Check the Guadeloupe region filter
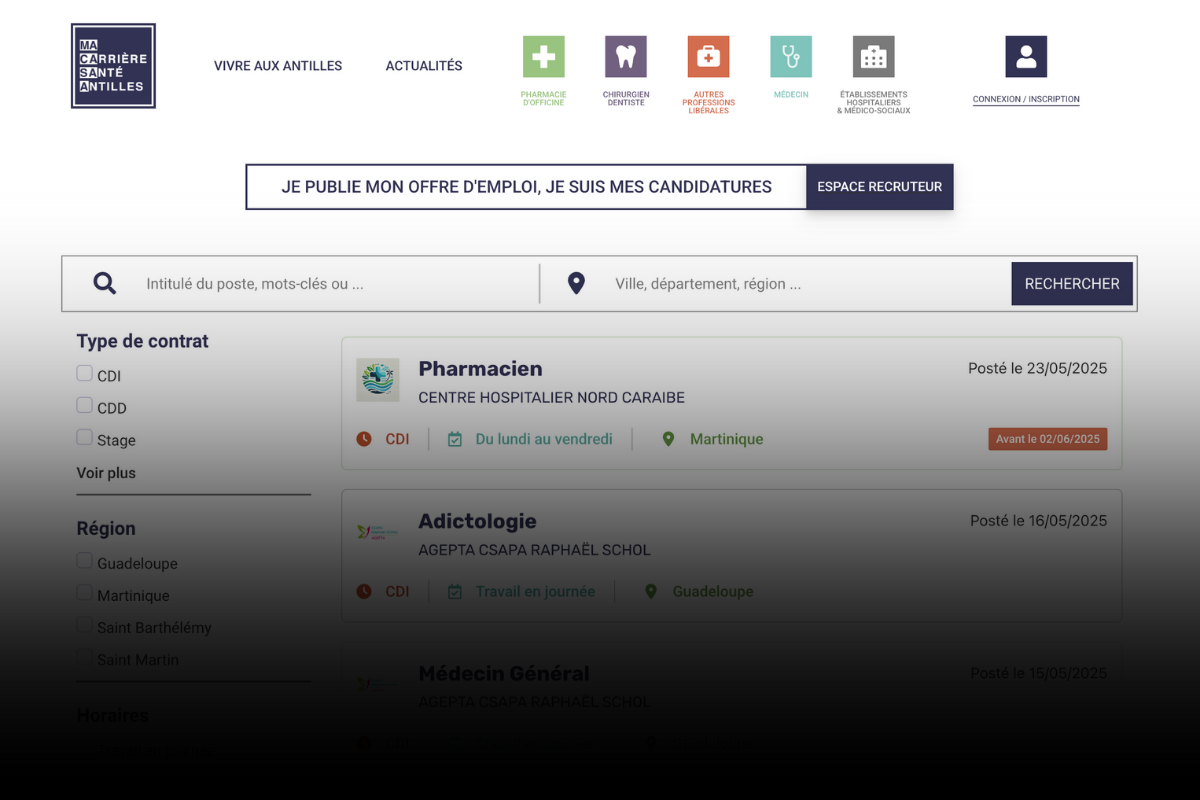 coord(85,562)
